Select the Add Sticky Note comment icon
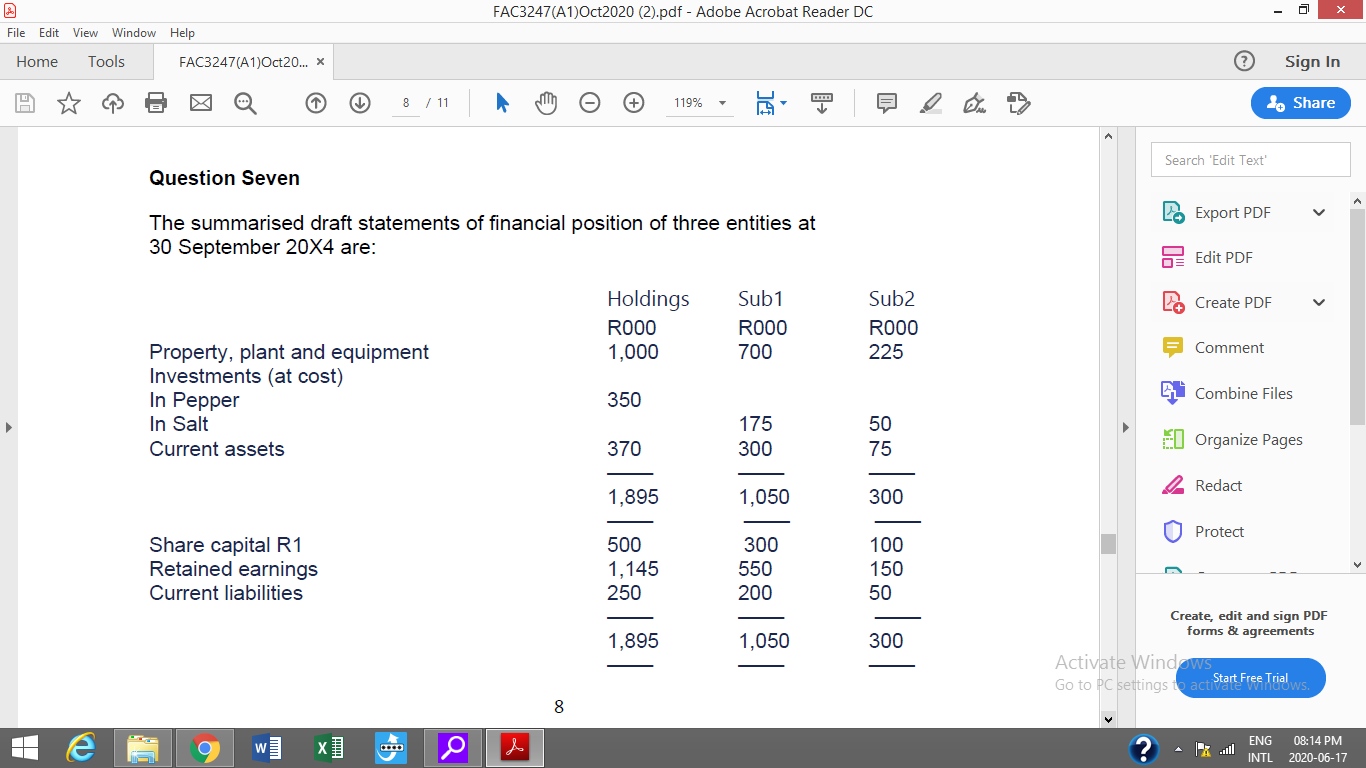Viewport: 1366px width, 768px height. coord(886,103)
